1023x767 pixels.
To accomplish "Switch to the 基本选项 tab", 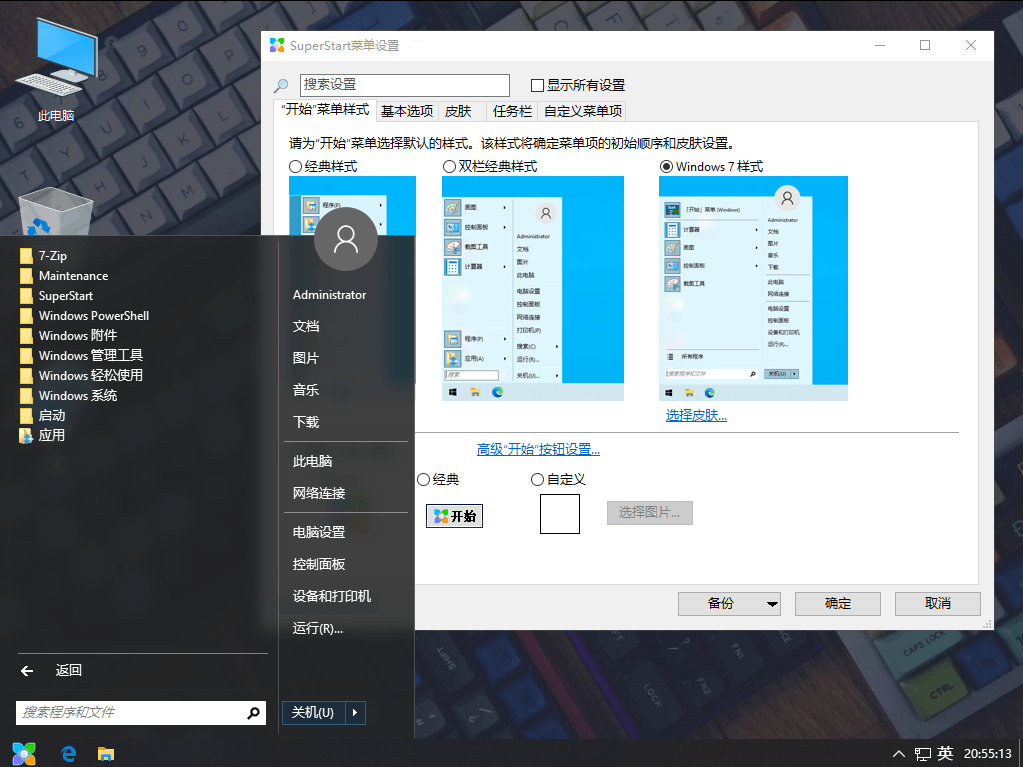I will (x=407, y=112).
